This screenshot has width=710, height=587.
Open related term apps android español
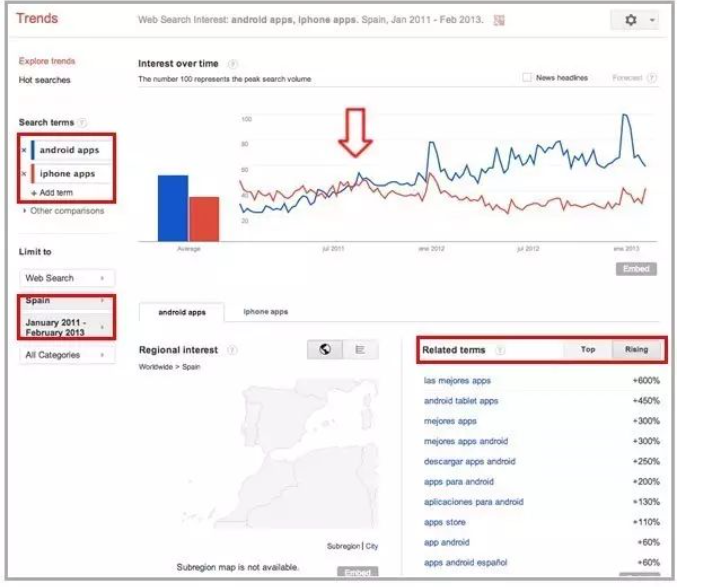[465, 563]
